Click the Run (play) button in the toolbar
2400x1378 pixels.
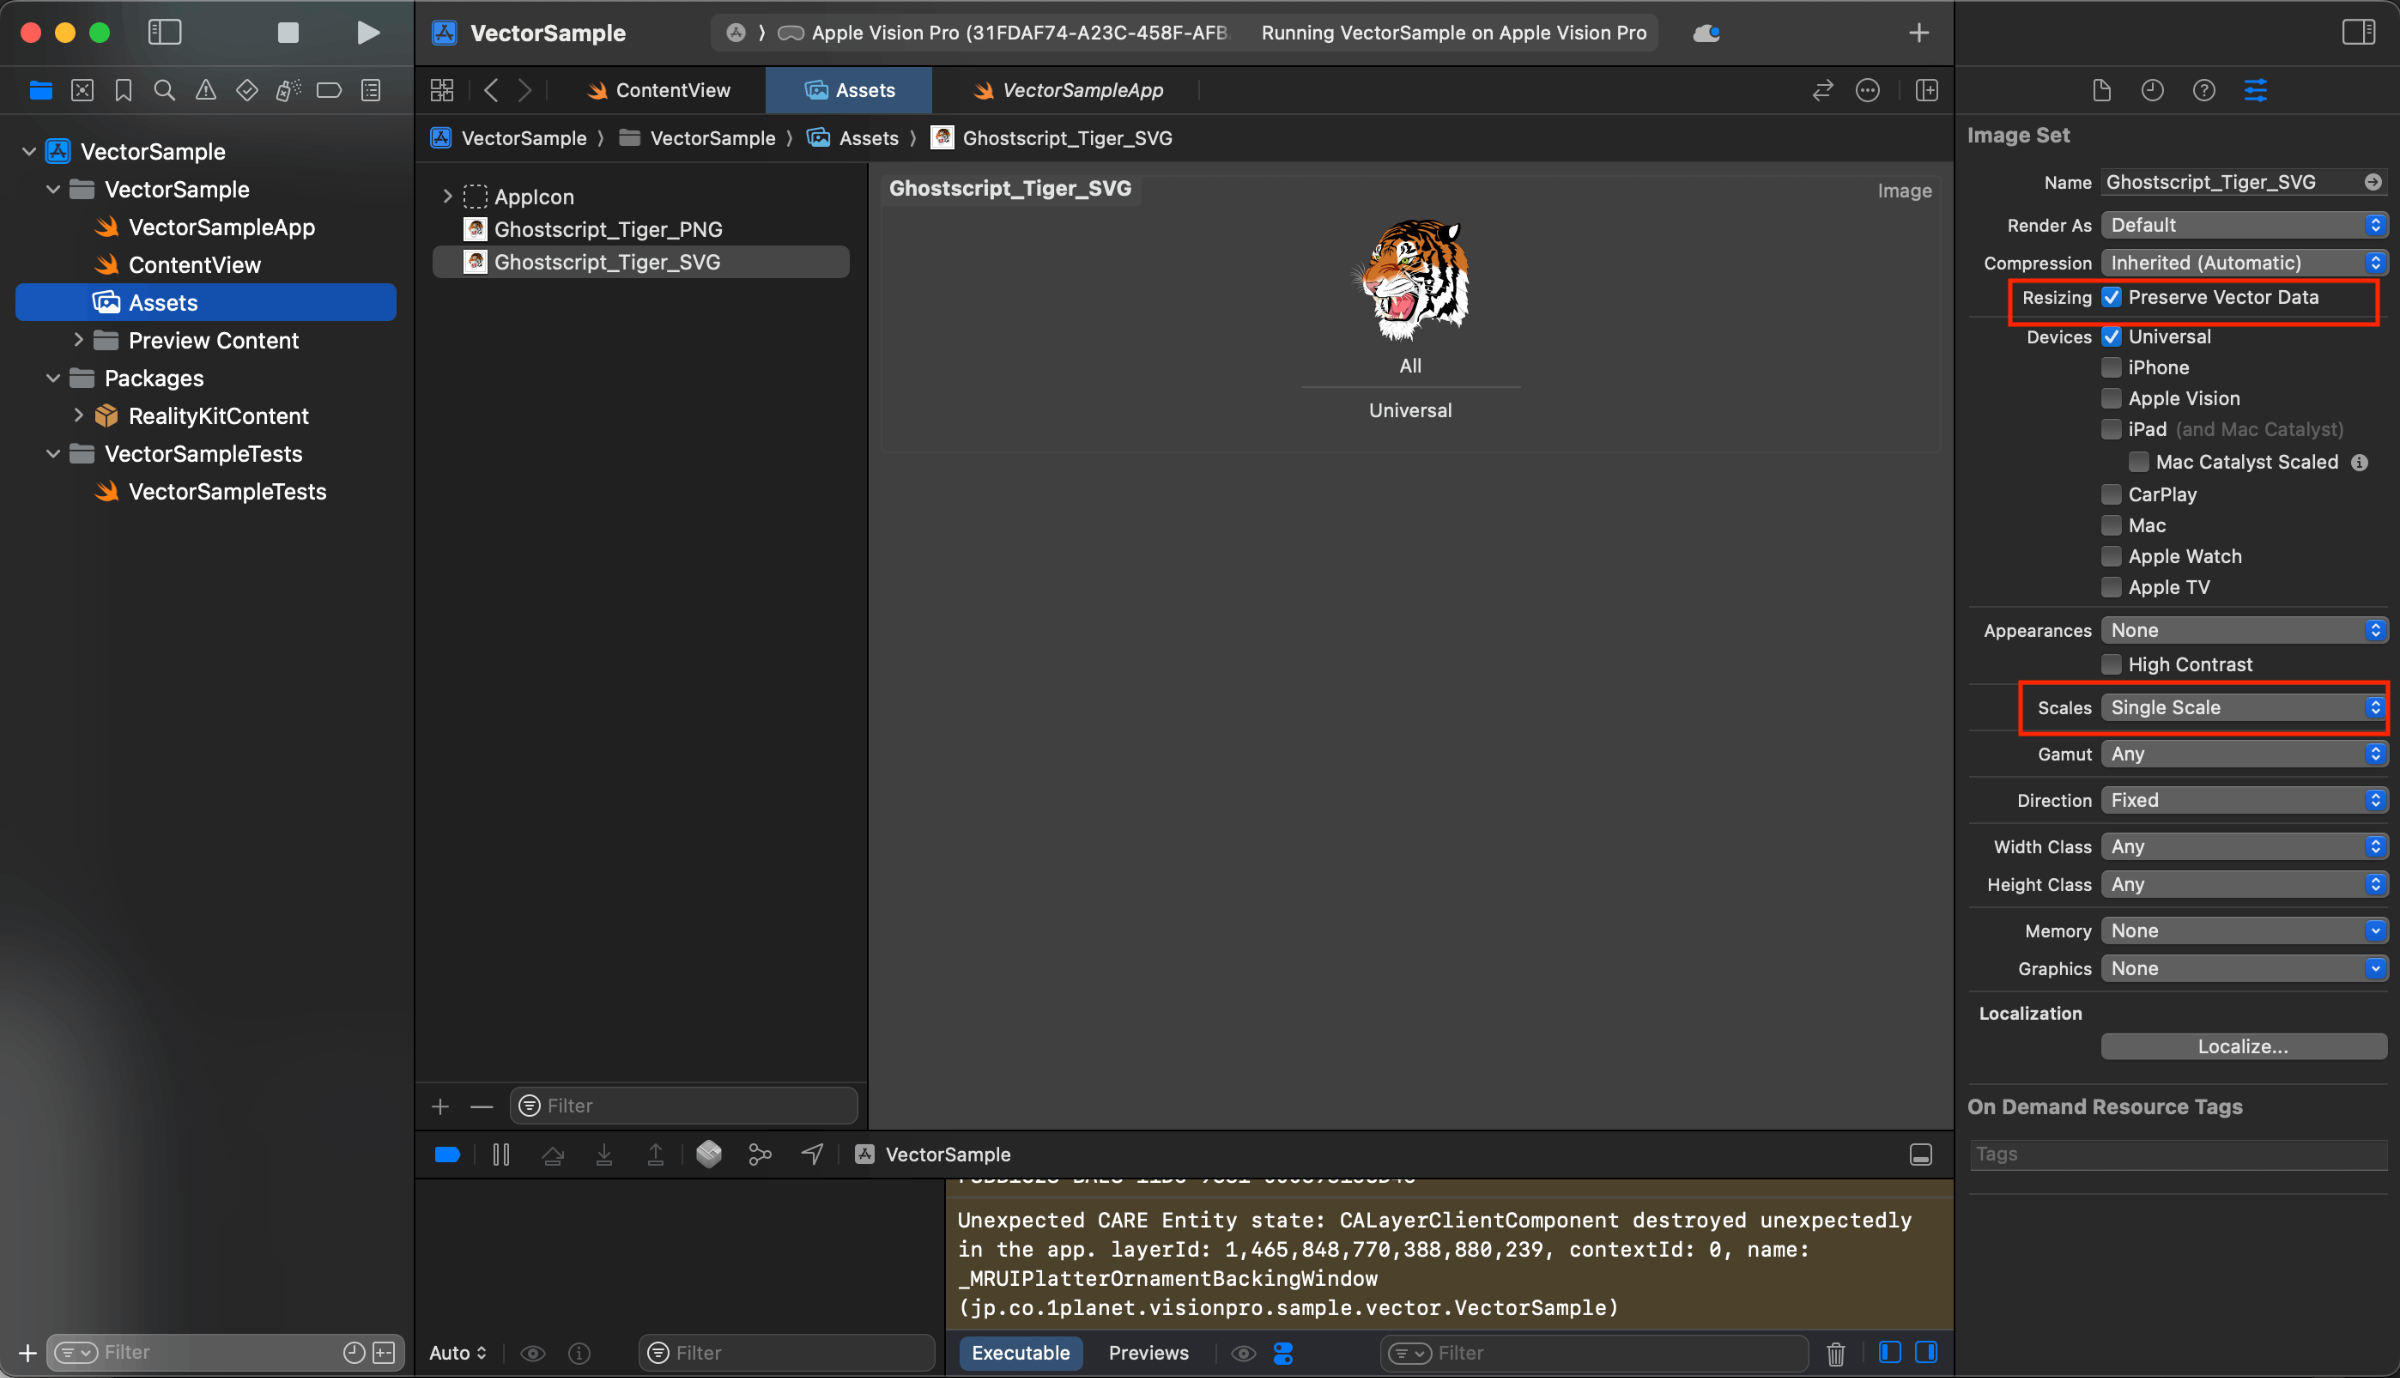pyautogui.click(x=368, y=32)
